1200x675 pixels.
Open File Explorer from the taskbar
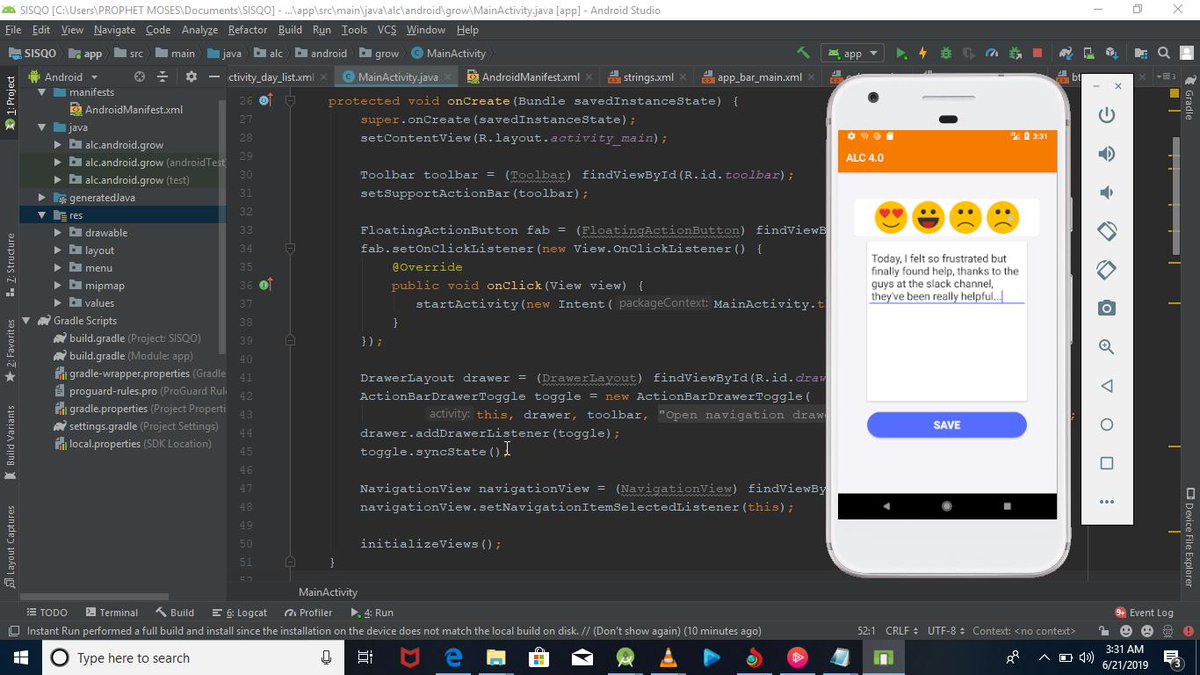coord(495,657)
